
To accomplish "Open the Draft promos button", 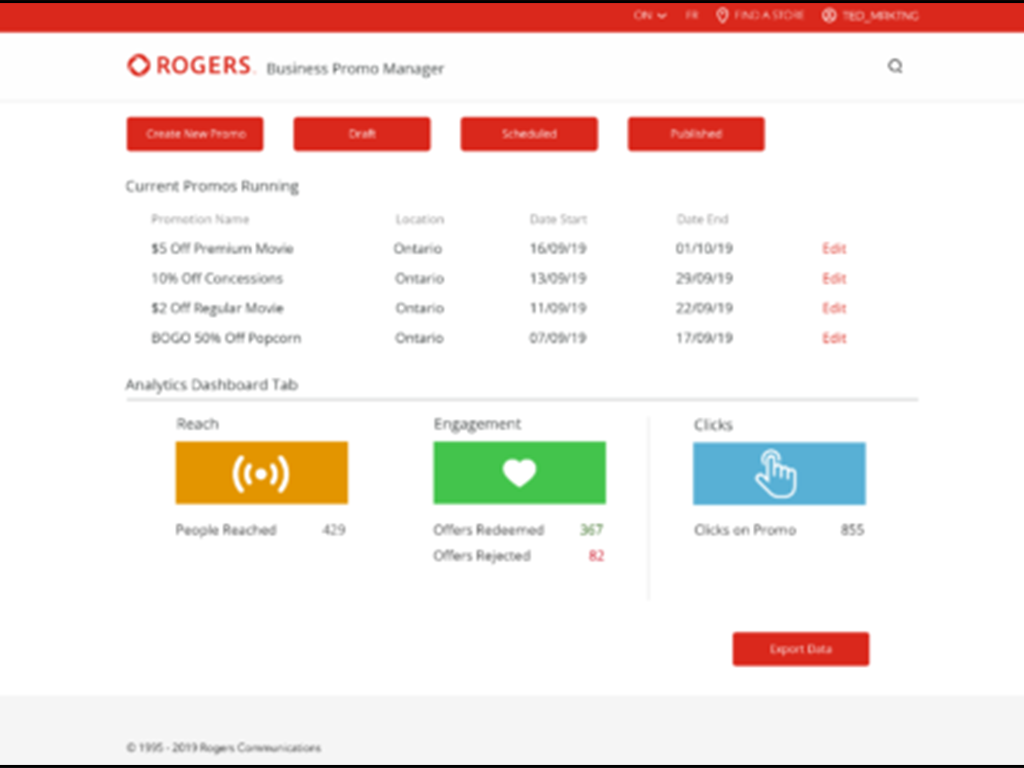I will click(x=362, y=134).
